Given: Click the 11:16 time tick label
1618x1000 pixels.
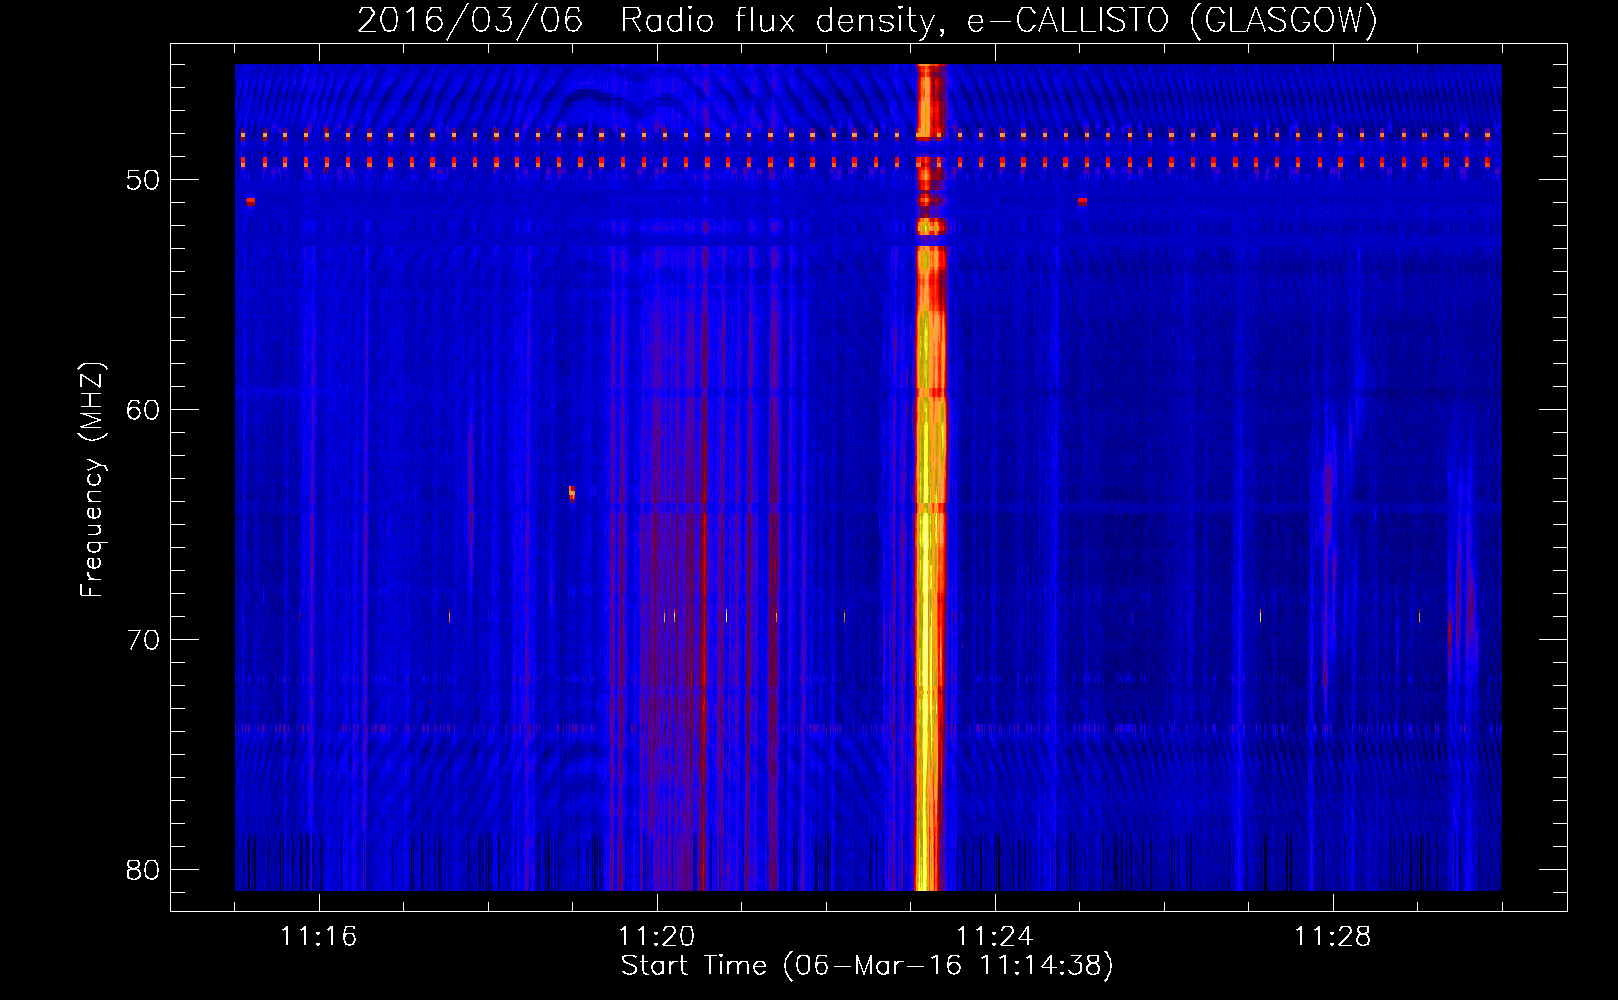Looking at the screenshot, I should point(319,937).
